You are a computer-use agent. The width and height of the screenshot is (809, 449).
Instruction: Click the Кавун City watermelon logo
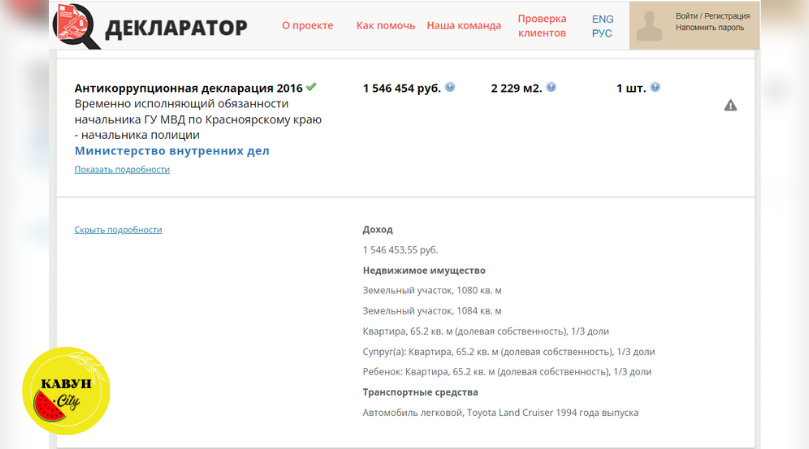66,391
